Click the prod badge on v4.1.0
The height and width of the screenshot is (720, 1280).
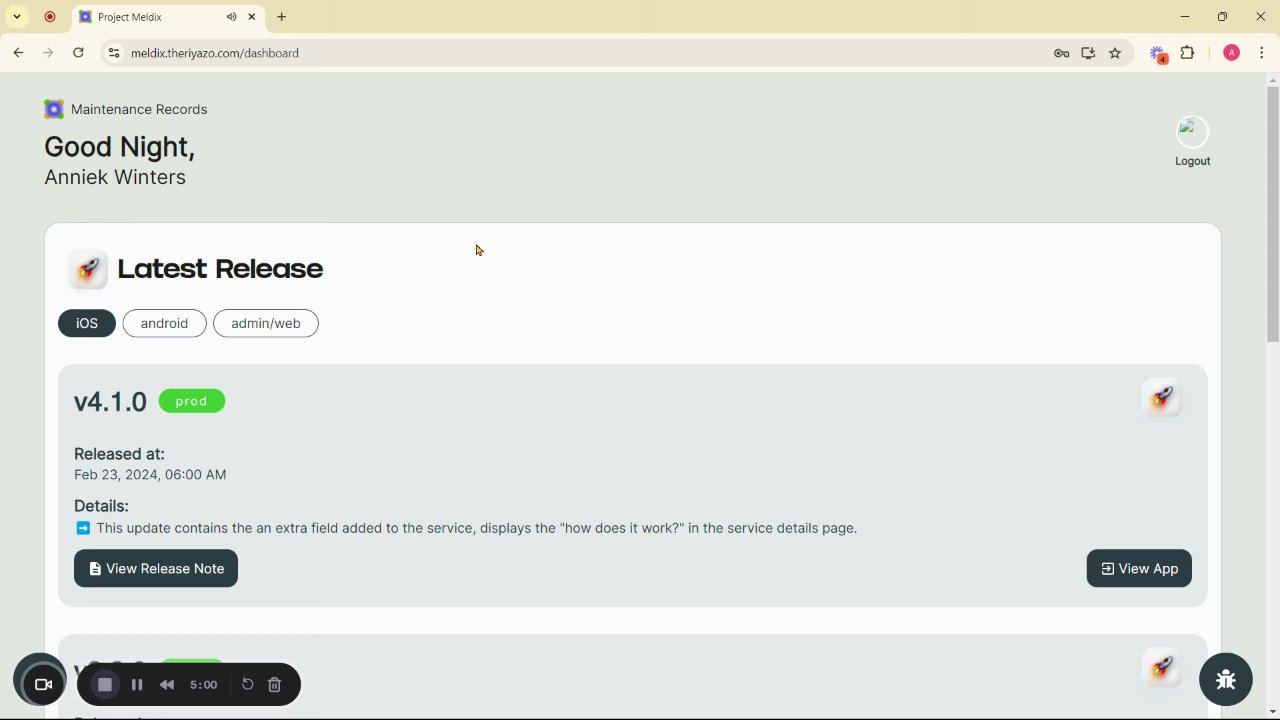point(192,401)
